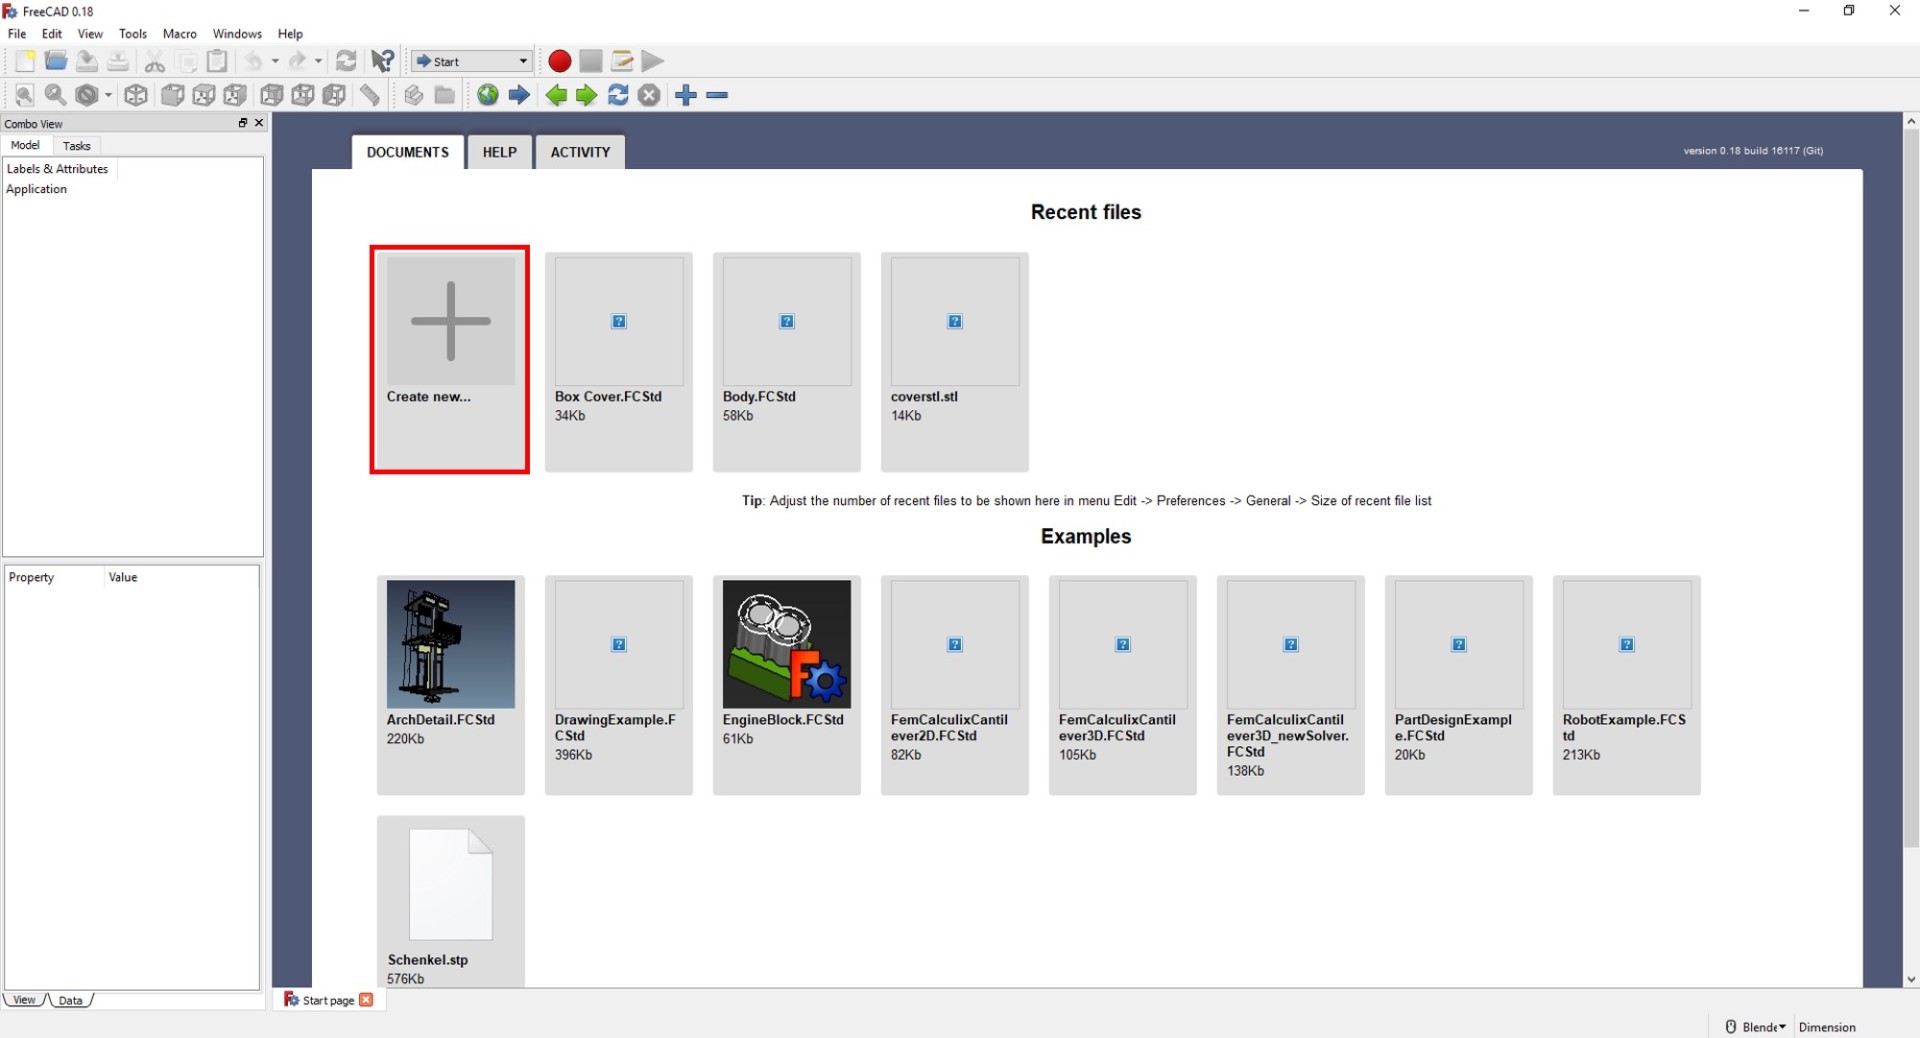The width and height of the screenshot is (1920, 1038).
Task: Open the EngineBlock.FCStd example
Action: [x=787, y=685]
